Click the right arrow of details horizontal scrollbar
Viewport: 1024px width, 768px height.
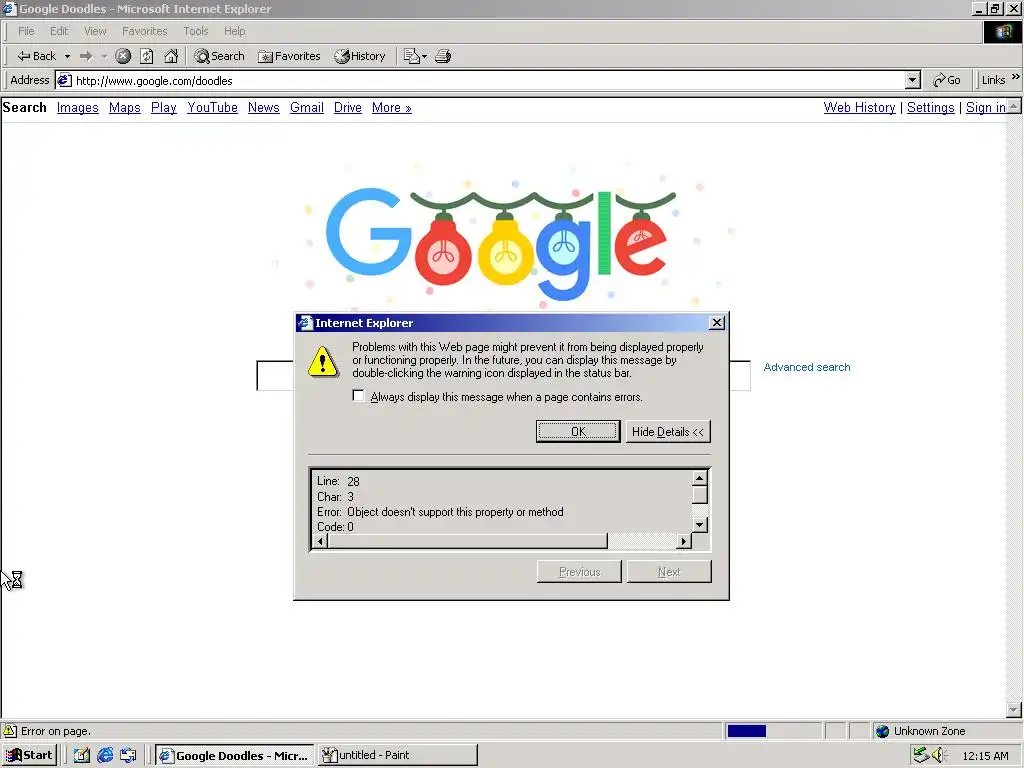pyautogui.click(x=683, y=541)
